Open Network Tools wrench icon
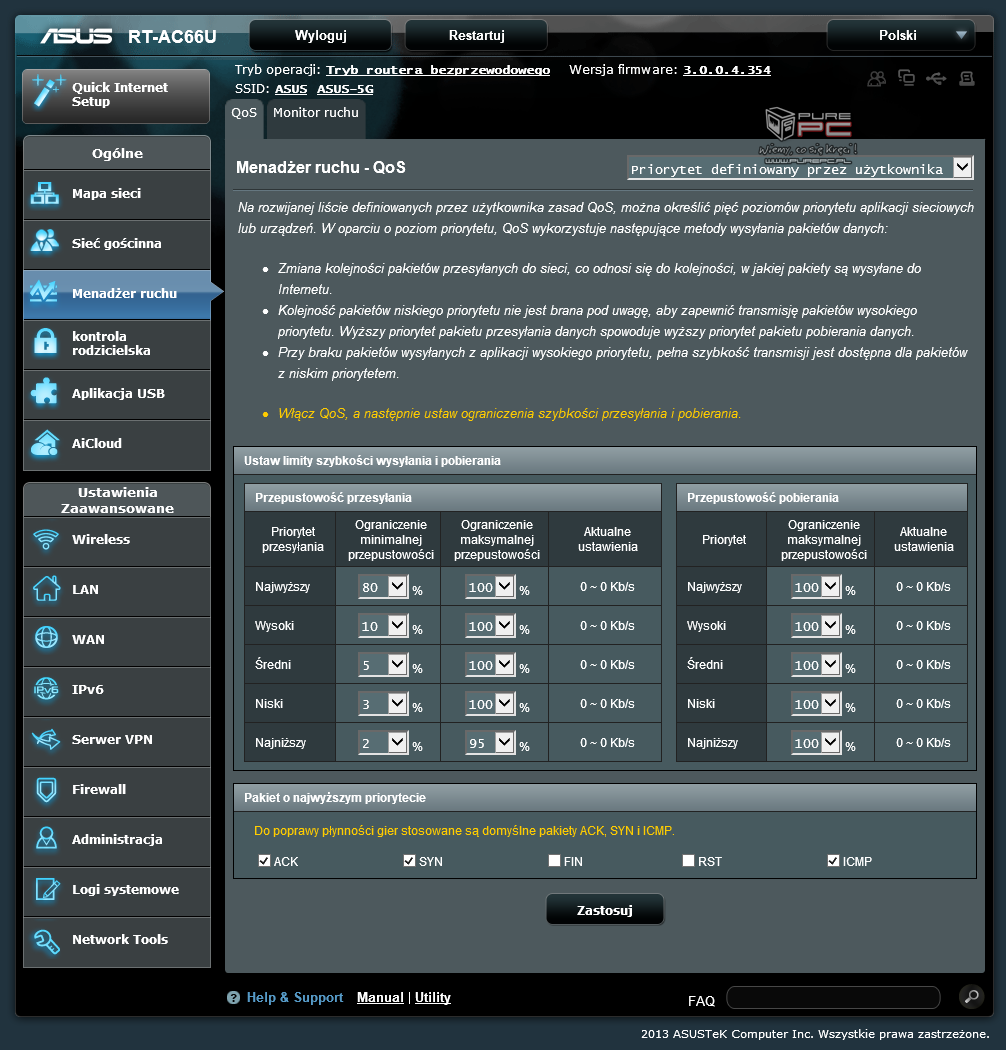 pos(47,940)
